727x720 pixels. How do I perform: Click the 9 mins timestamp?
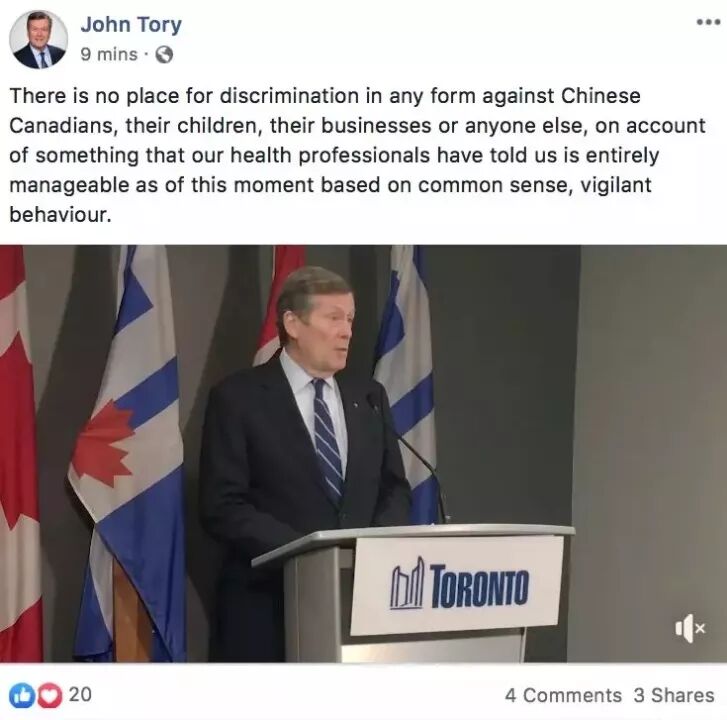109,54
